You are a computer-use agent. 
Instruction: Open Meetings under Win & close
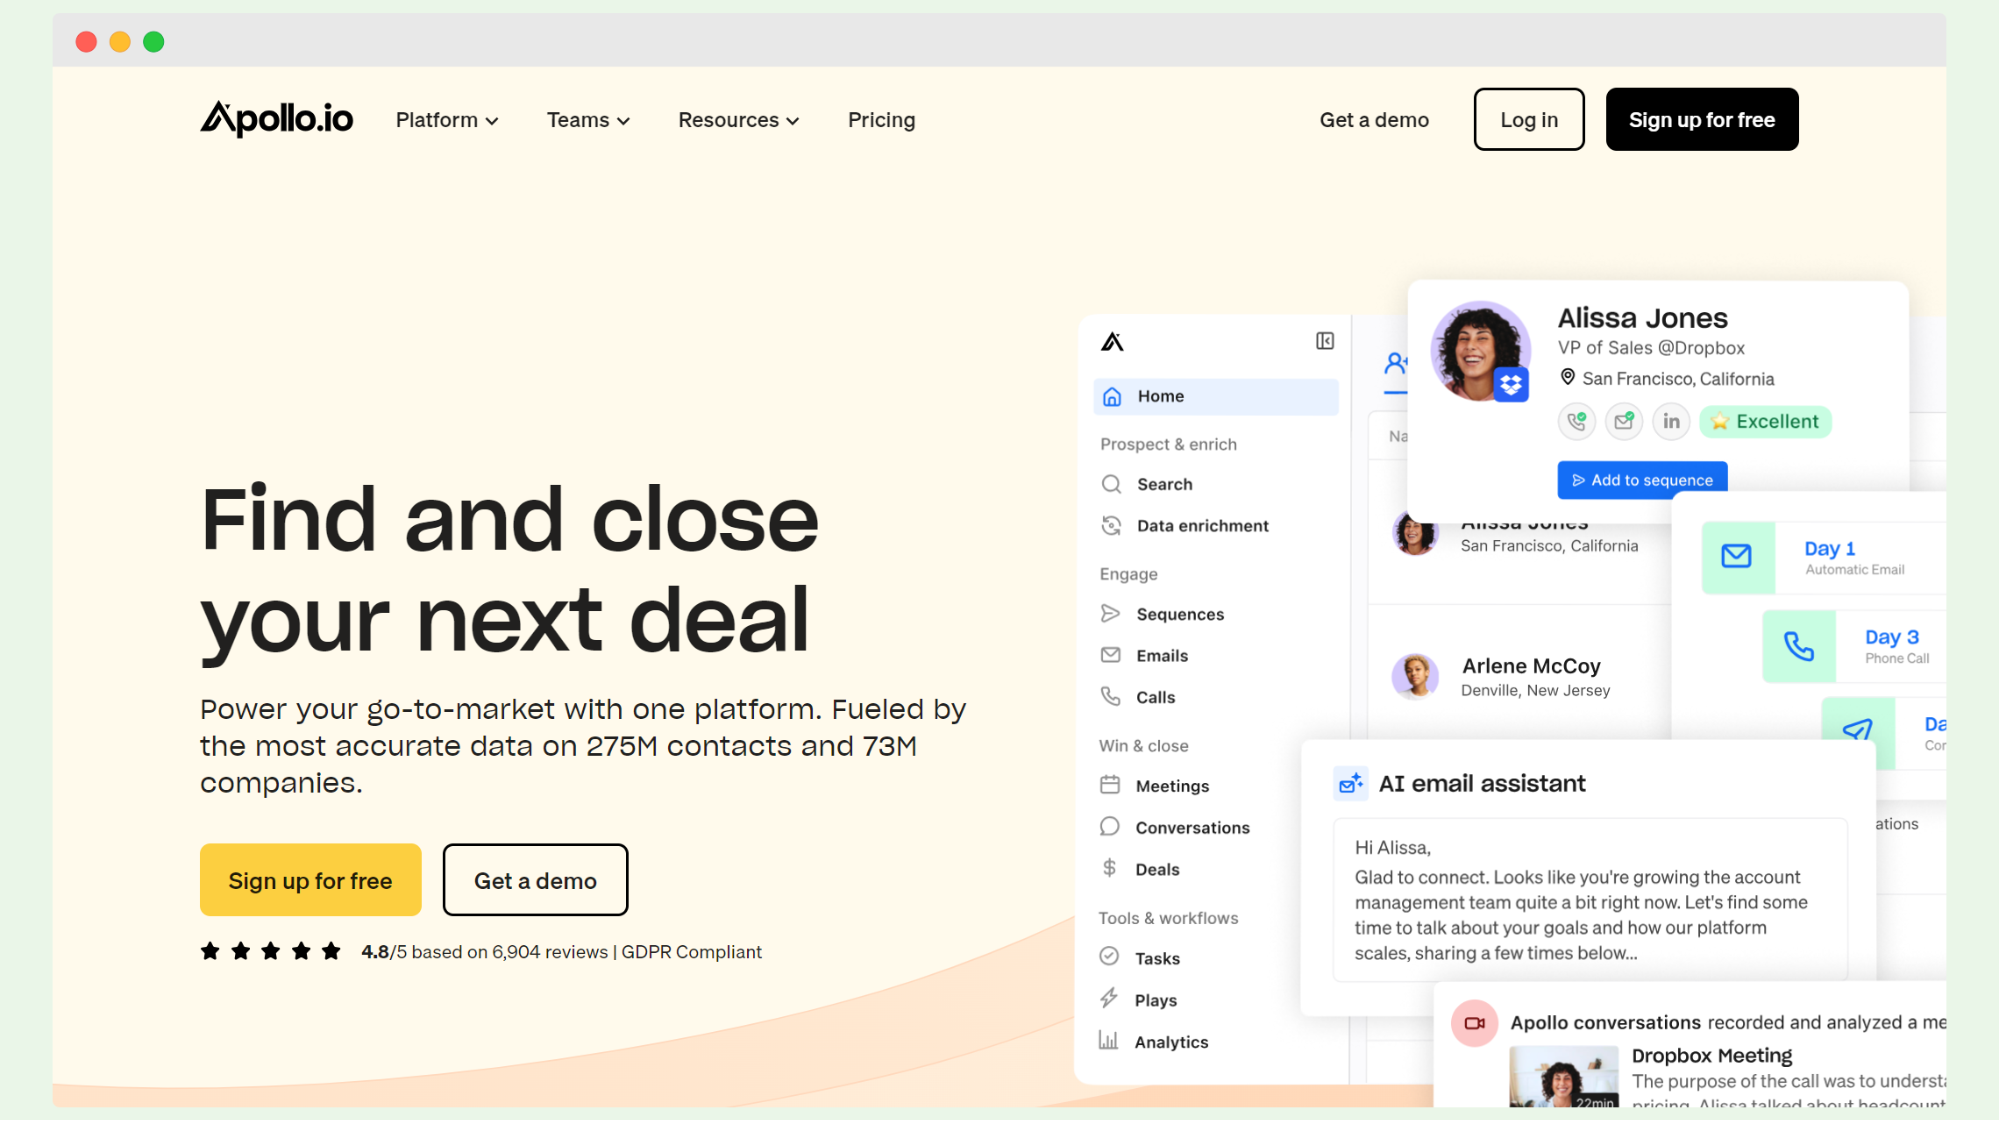[1112, 785]
